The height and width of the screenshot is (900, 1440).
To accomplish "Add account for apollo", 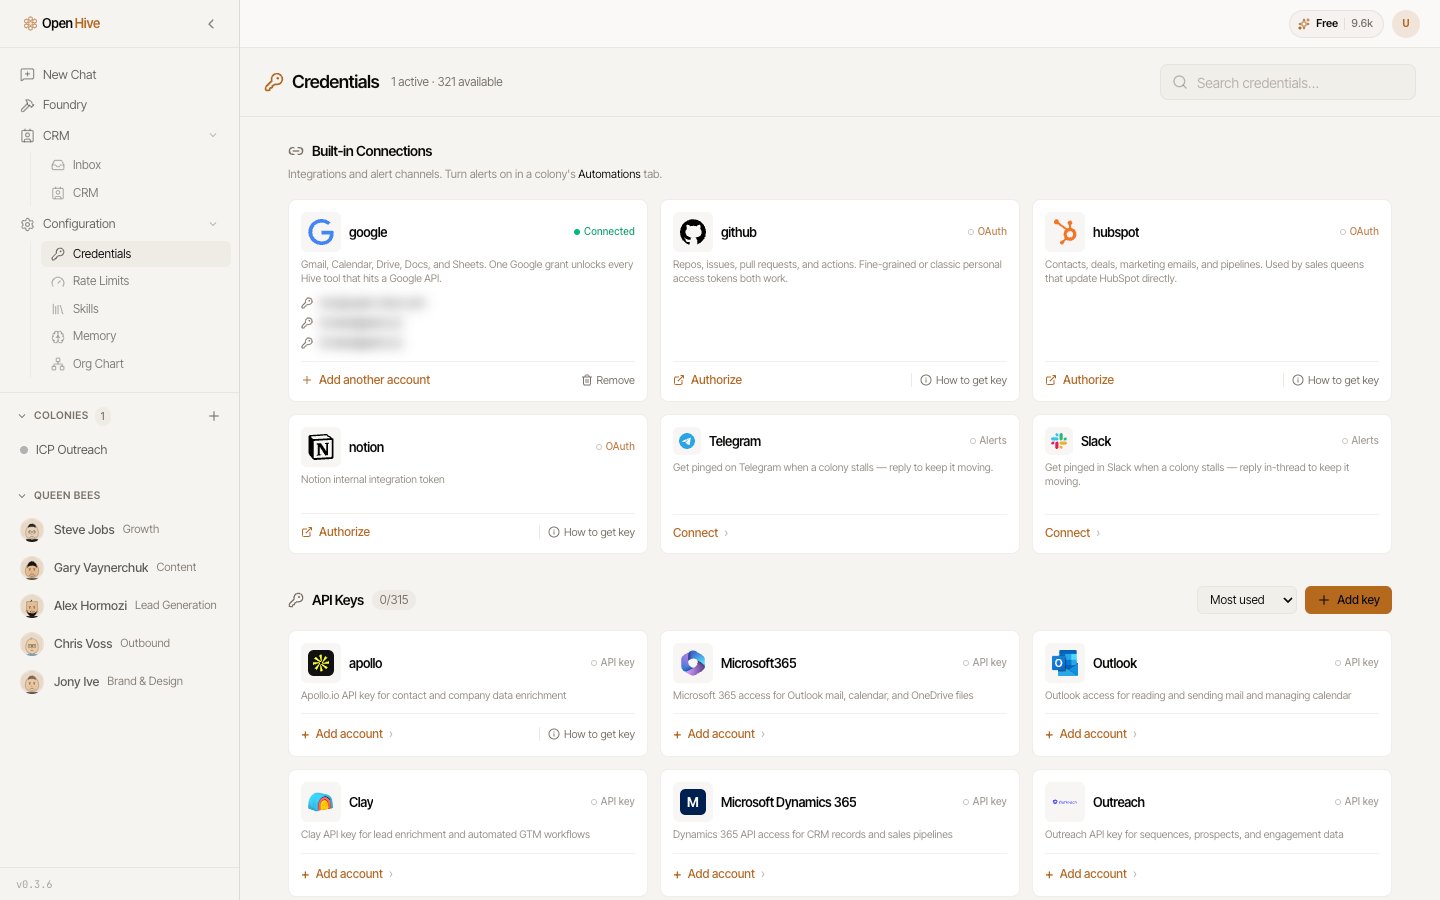I will pos(347,734).
